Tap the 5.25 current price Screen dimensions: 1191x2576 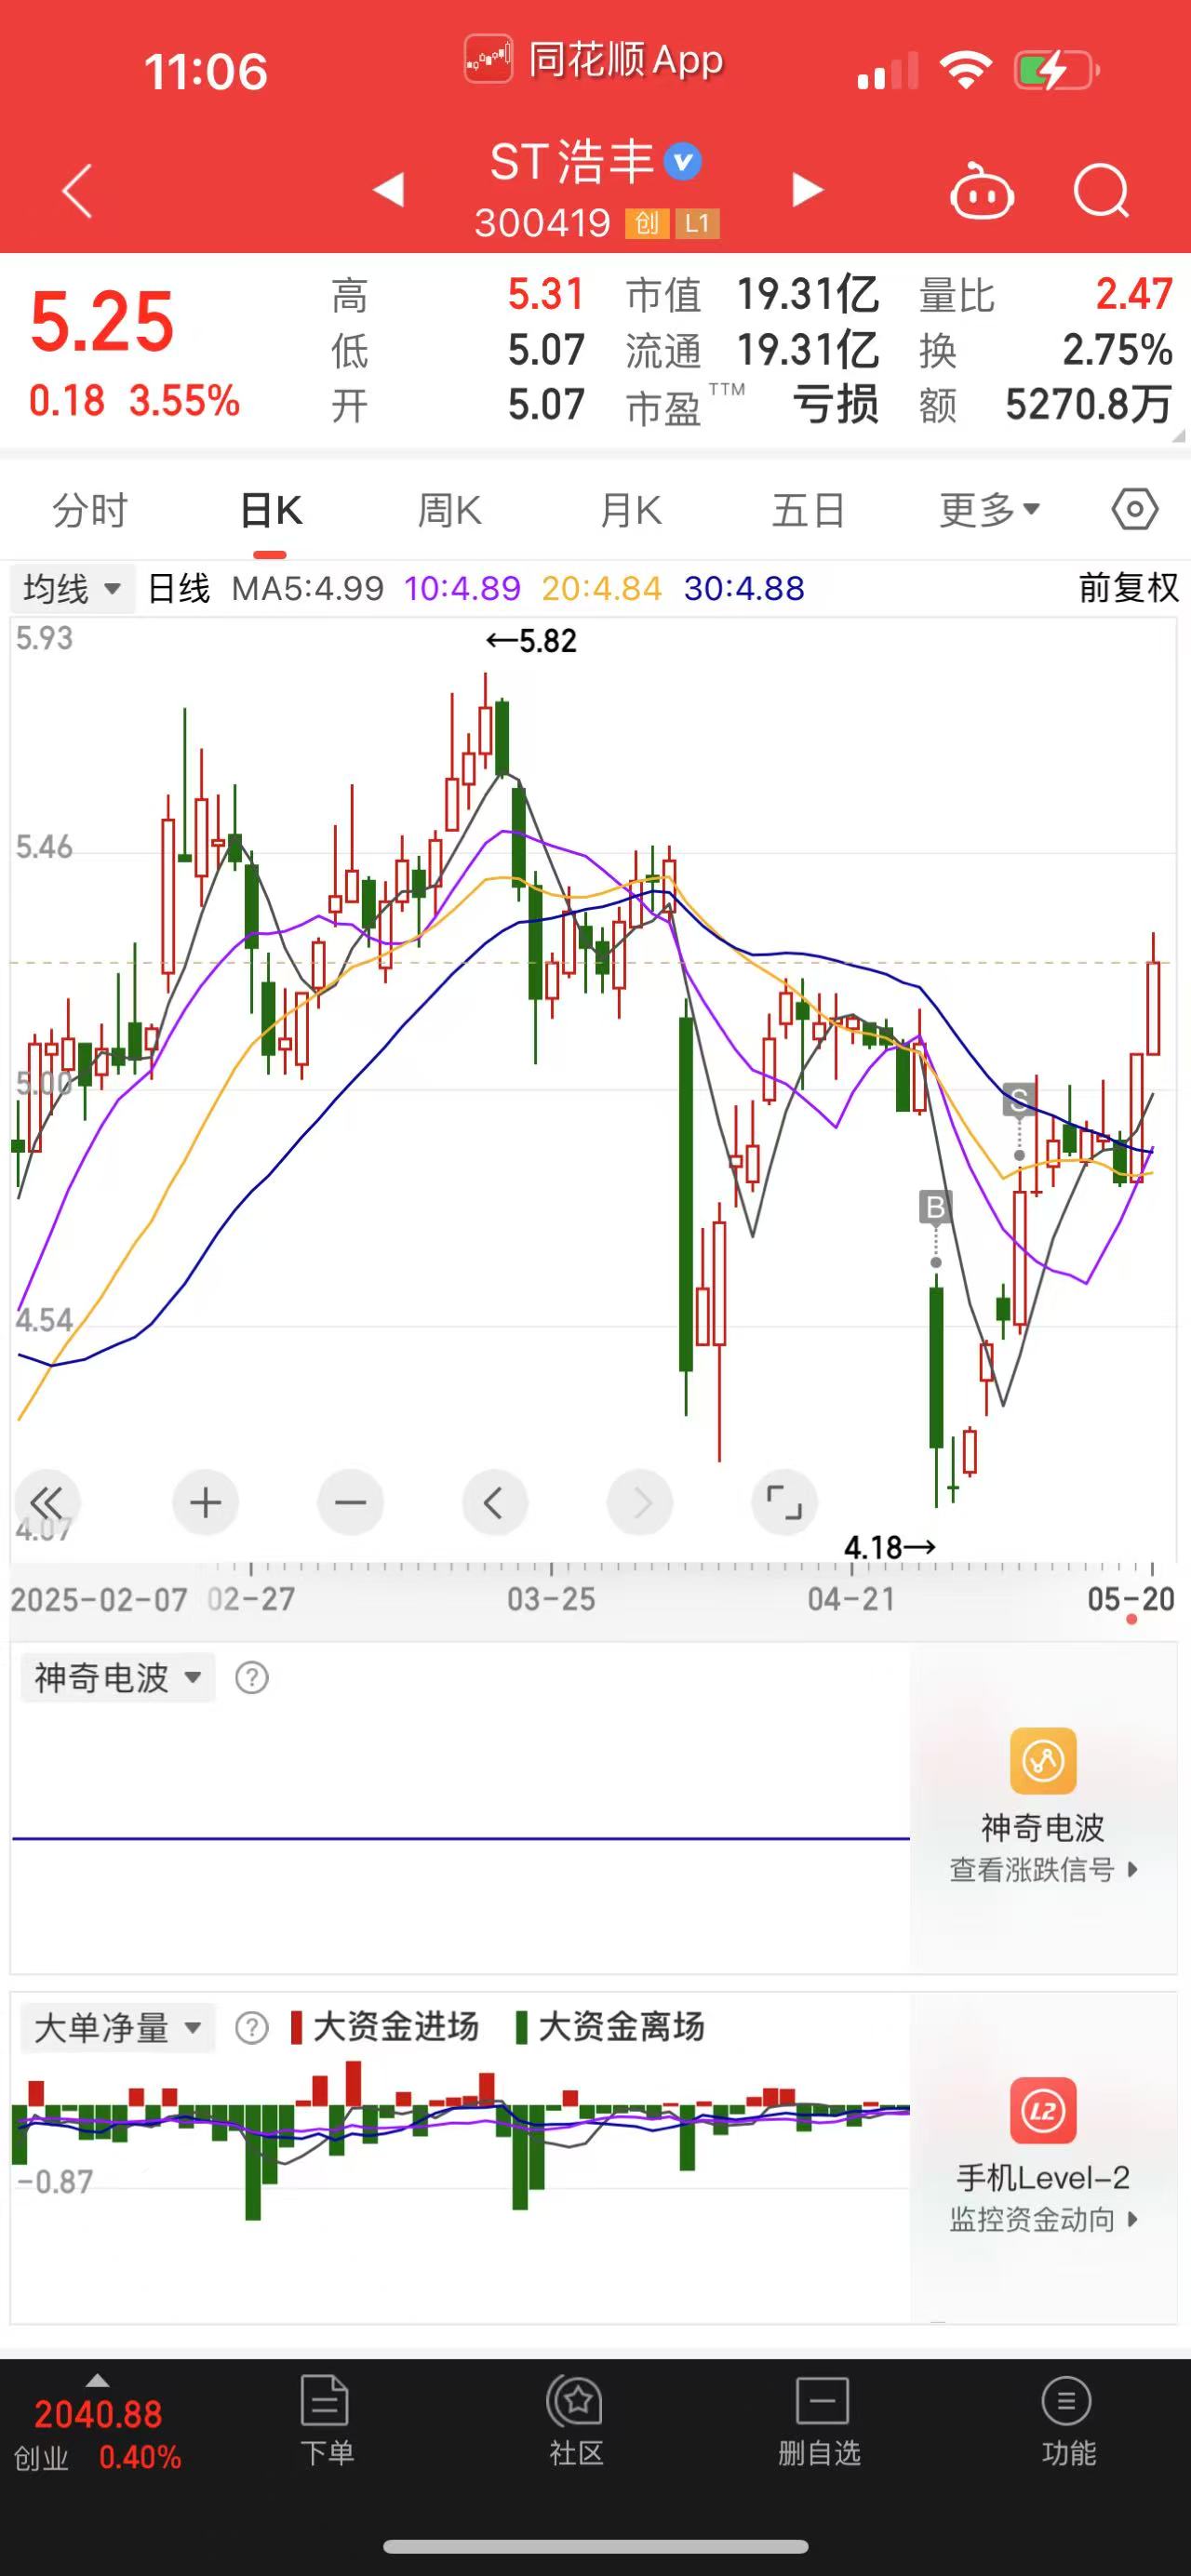point(102,322)
